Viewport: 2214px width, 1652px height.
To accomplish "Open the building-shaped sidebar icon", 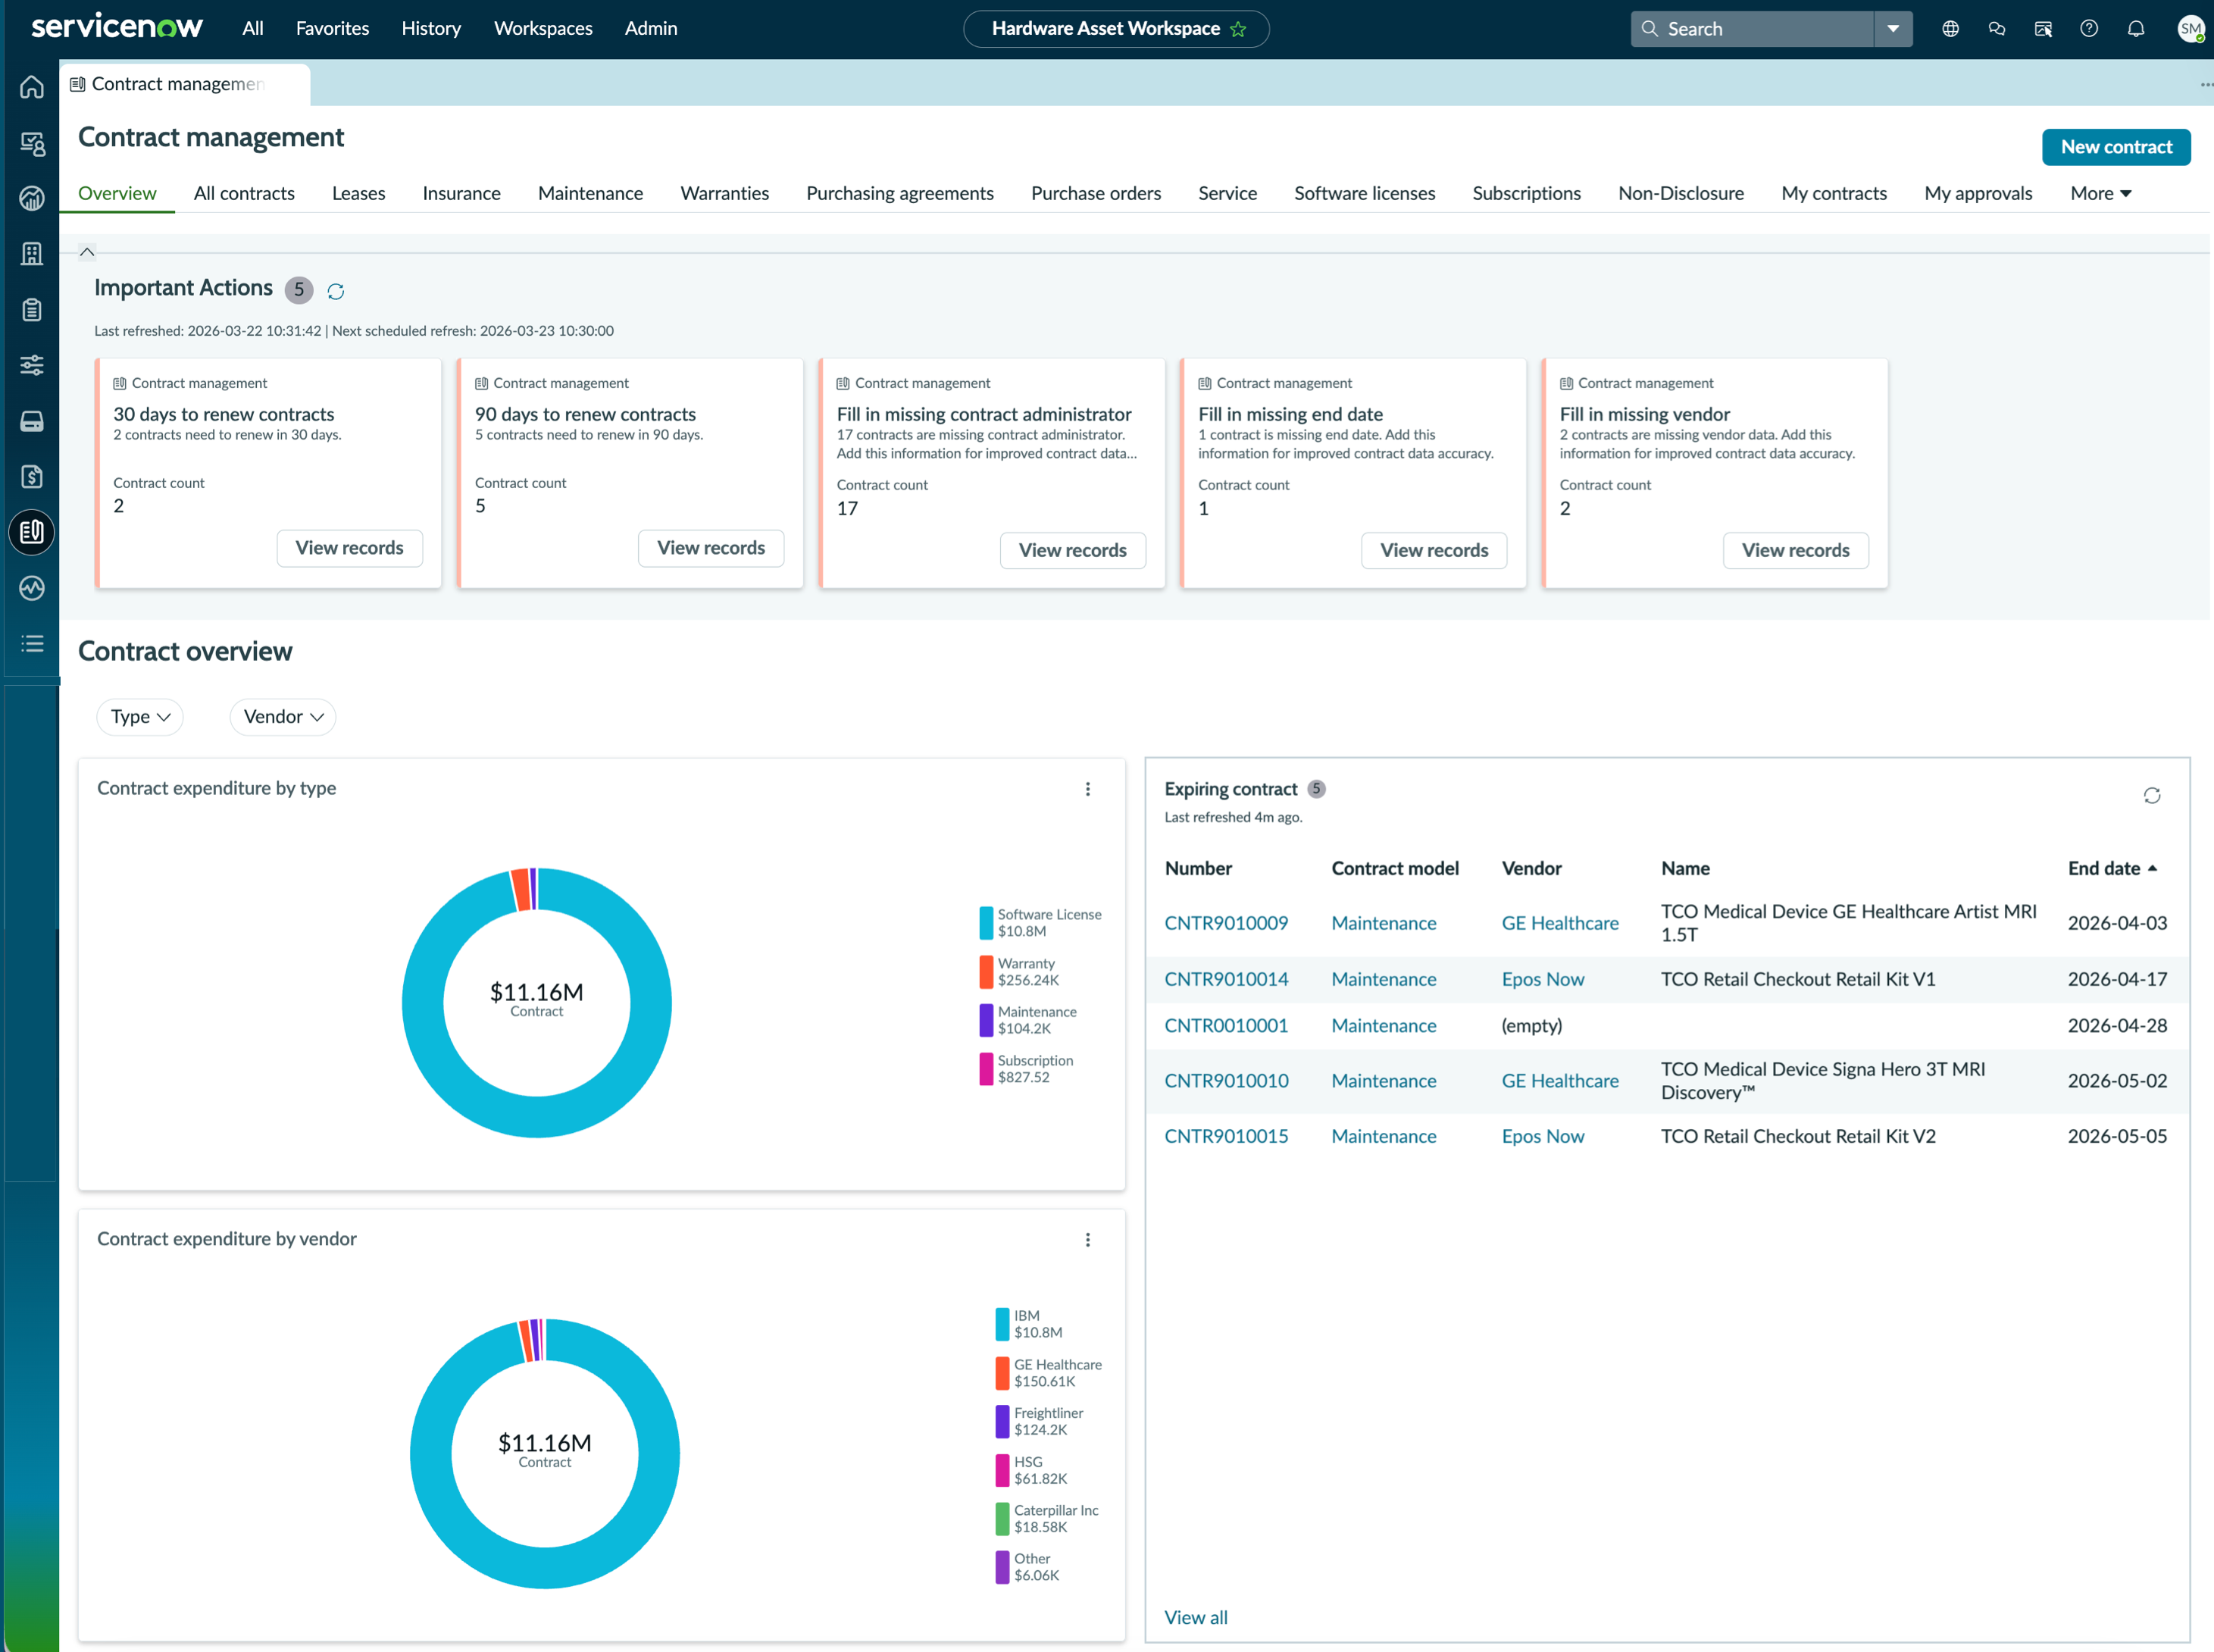I will tap(32, 254).
